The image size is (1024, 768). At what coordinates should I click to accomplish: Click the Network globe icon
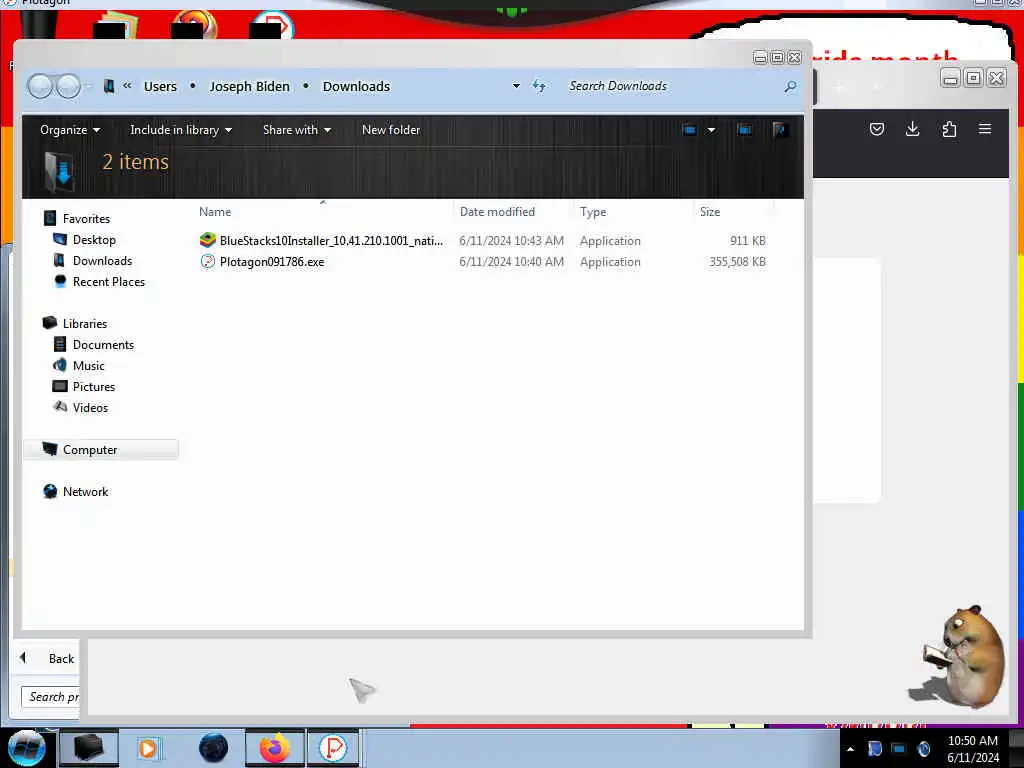50,491
